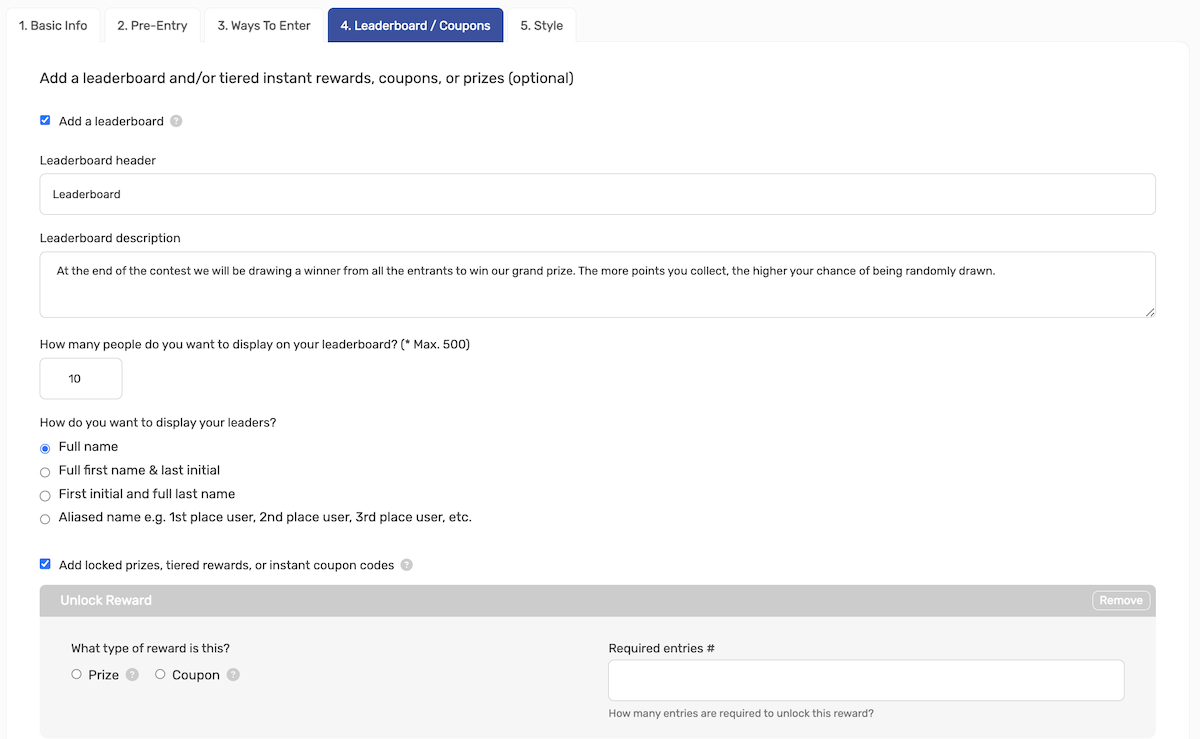Screen dimensions: 1200x739
Task: View the Coupon reward help icon
Action: click(232, 675)
